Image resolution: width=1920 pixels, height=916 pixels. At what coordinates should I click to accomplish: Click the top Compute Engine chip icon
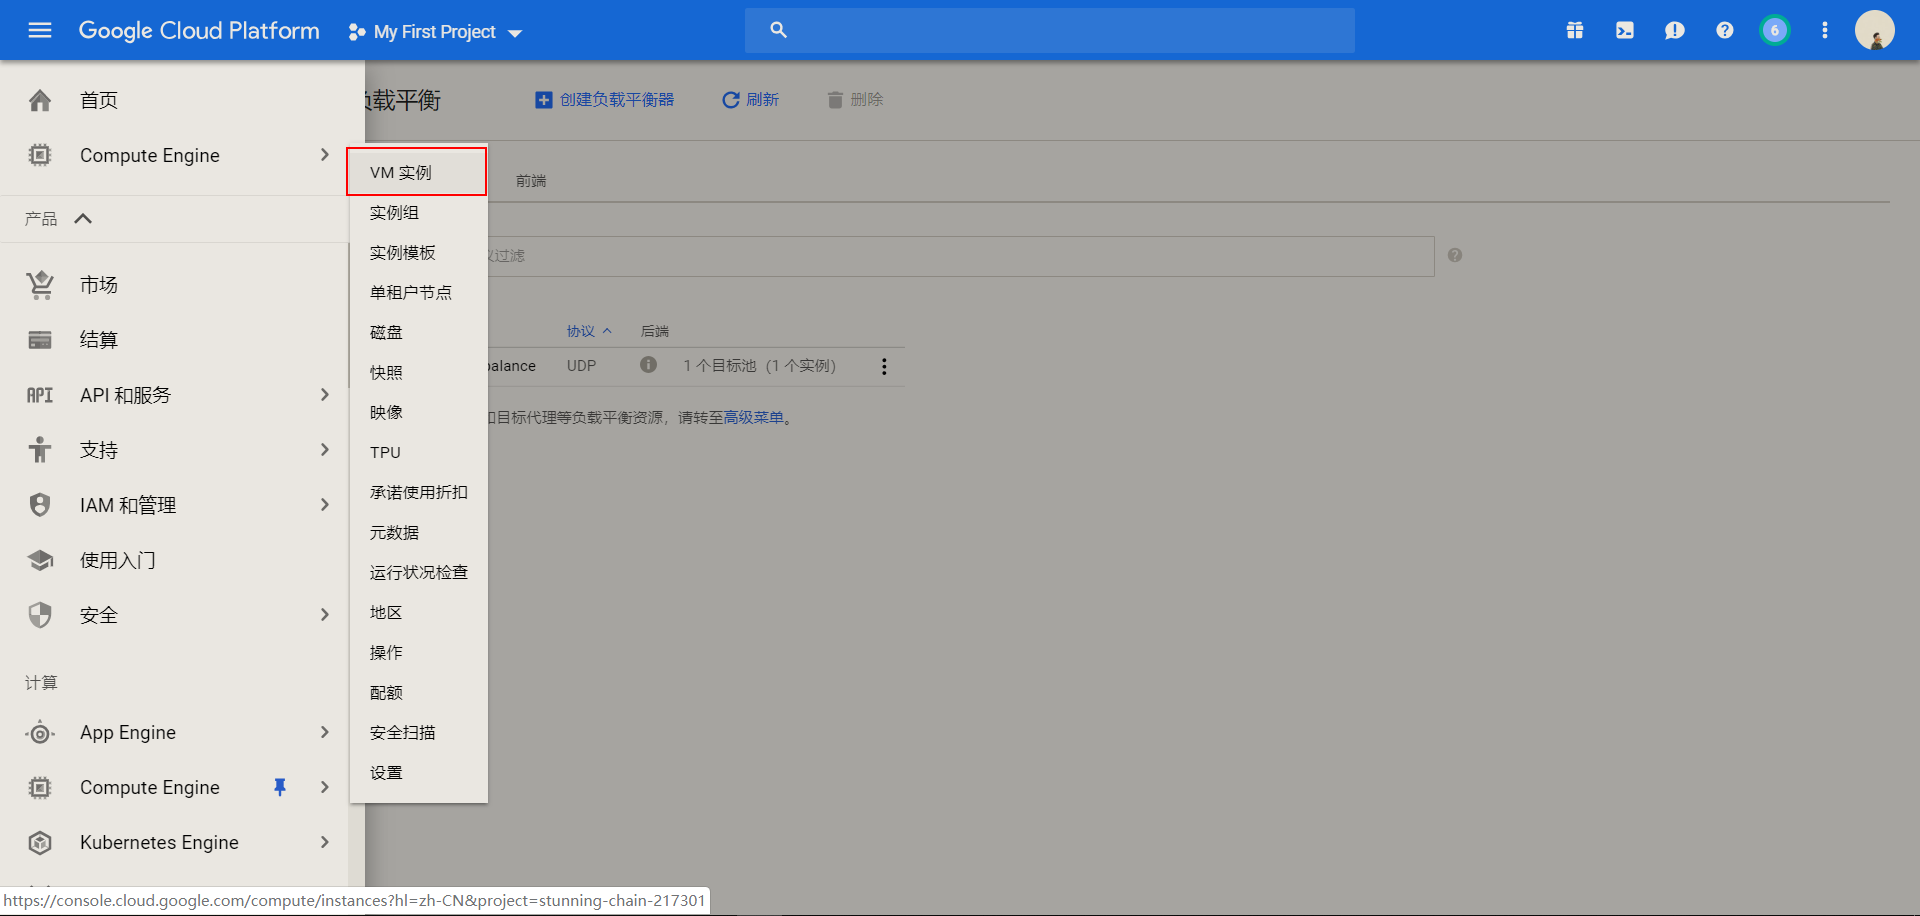click(x=40, y=155)
